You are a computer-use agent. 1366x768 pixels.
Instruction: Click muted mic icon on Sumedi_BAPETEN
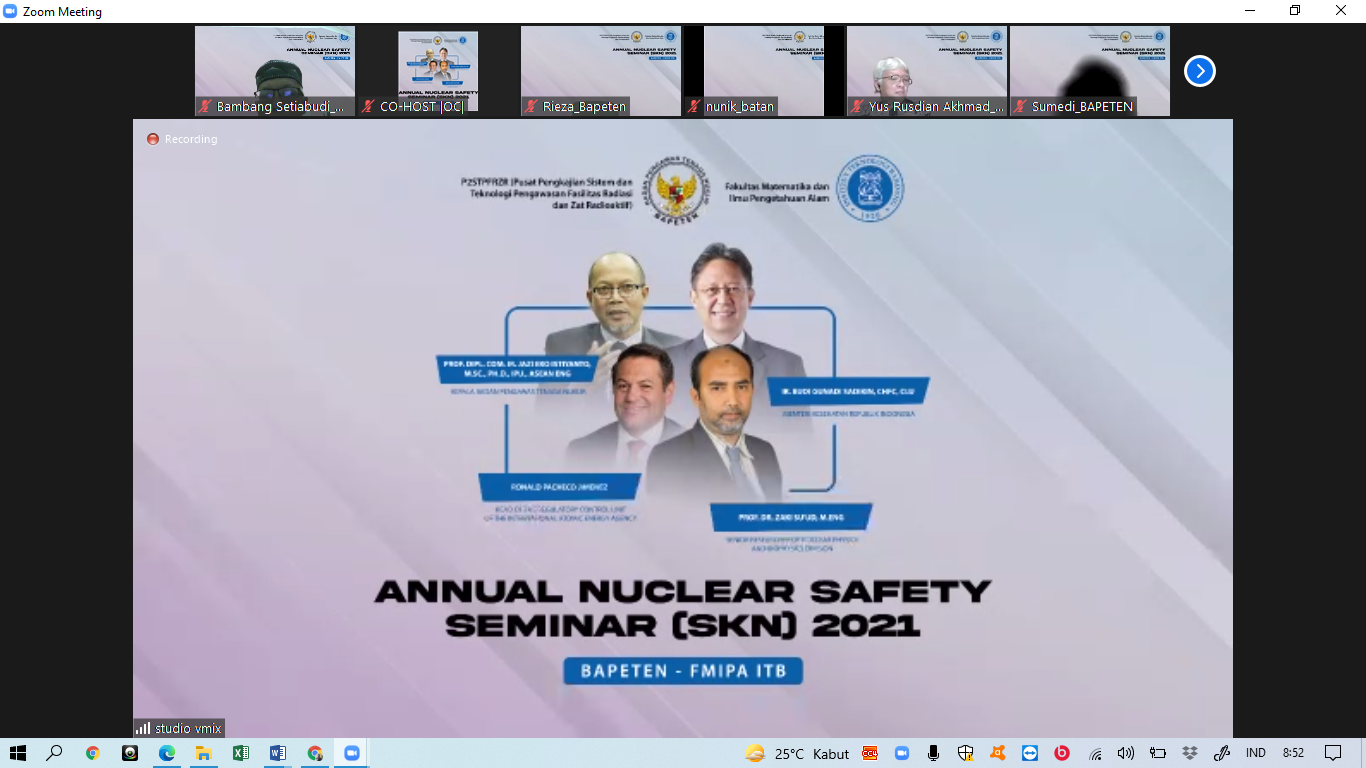pyautogui.click(x=1021, y=106)
